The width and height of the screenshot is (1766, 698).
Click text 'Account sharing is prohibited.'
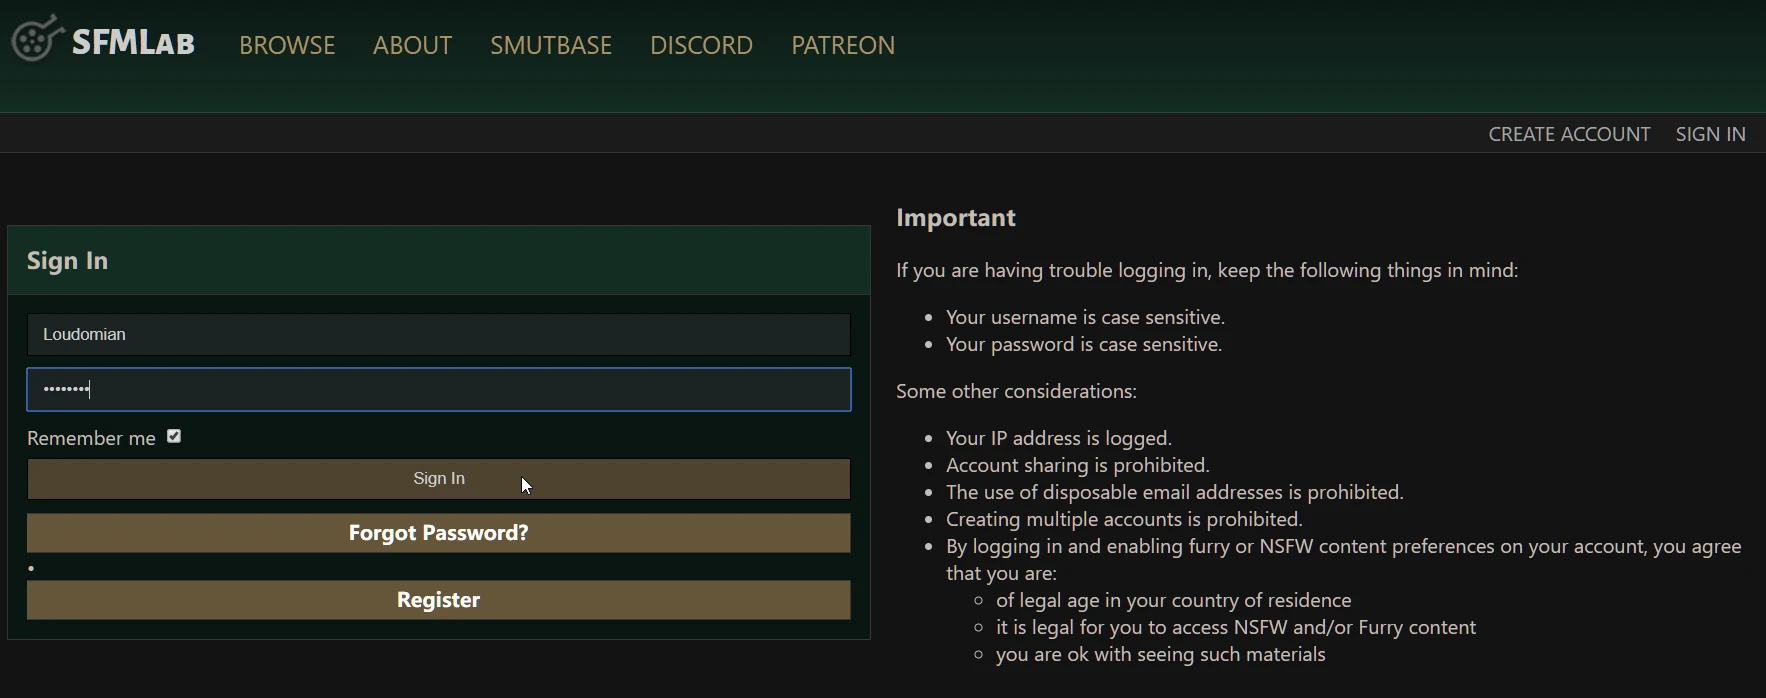tap(1078, 465)
